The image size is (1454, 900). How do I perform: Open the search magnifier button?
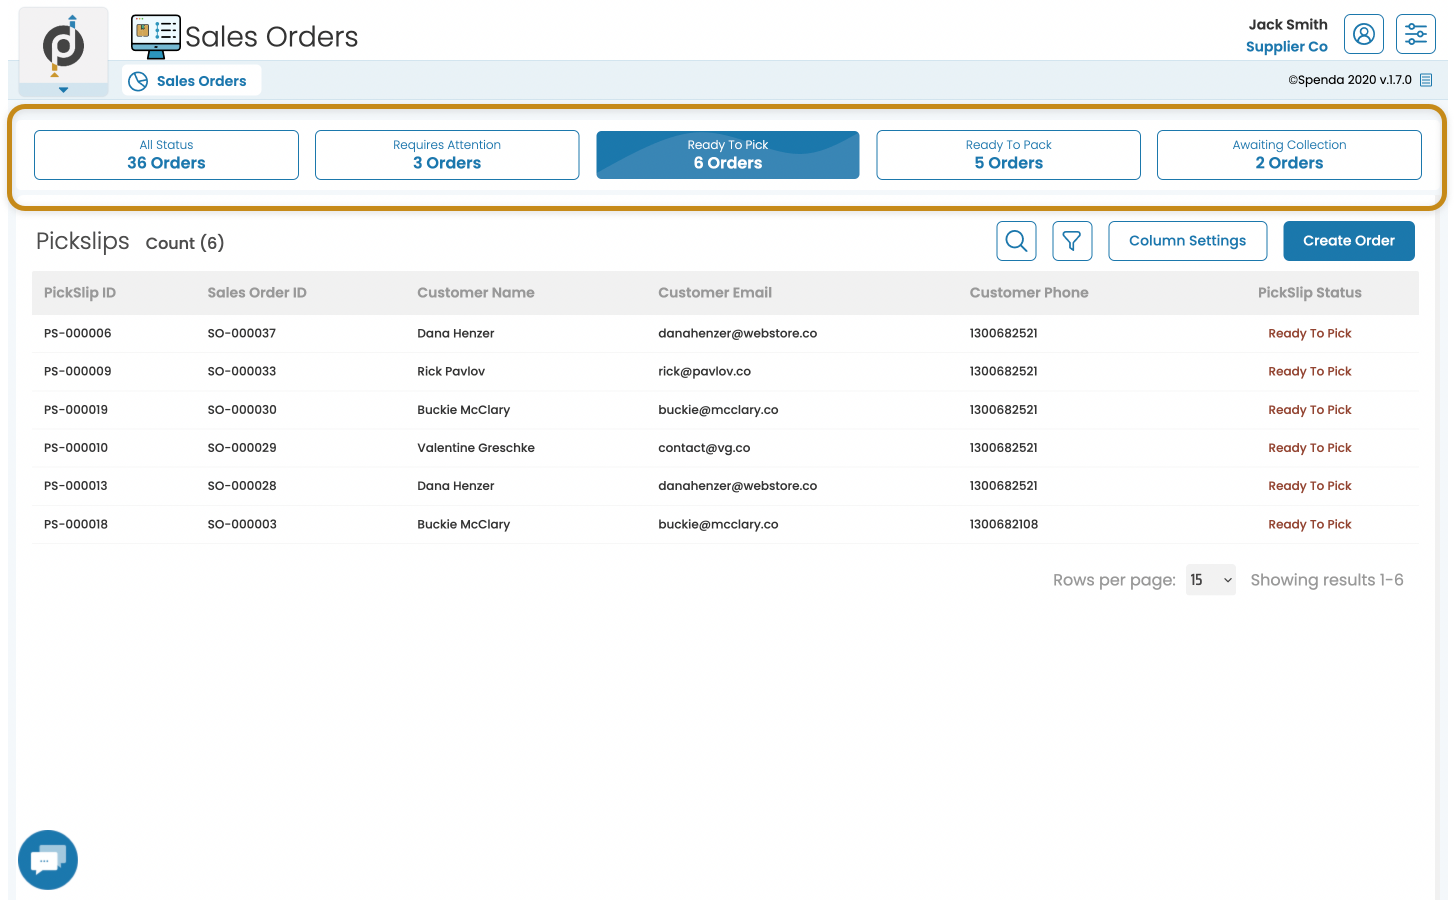tap(1016, 241)
